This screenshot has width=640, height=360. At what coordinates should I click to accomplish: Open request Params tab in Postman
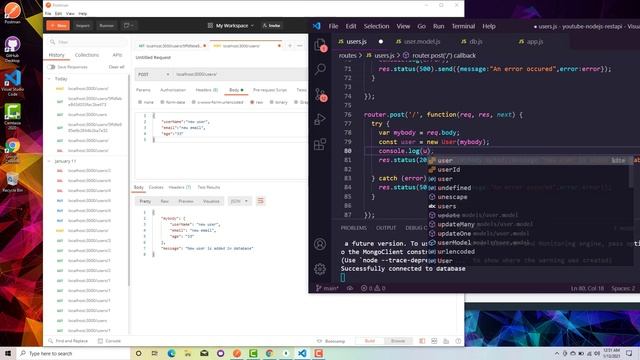tap(143, 90)
